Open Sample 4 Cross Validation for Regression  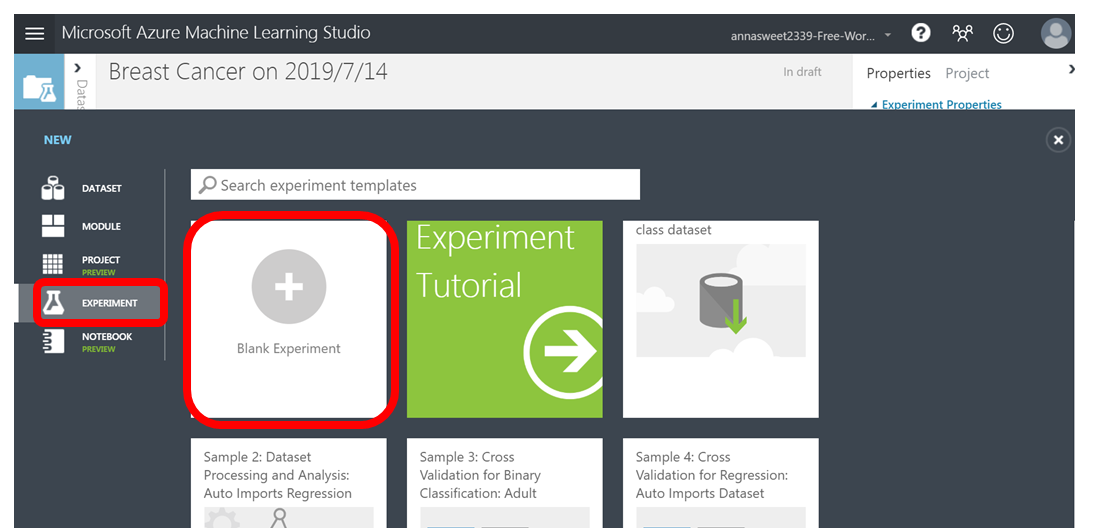[x=721, y=483]
